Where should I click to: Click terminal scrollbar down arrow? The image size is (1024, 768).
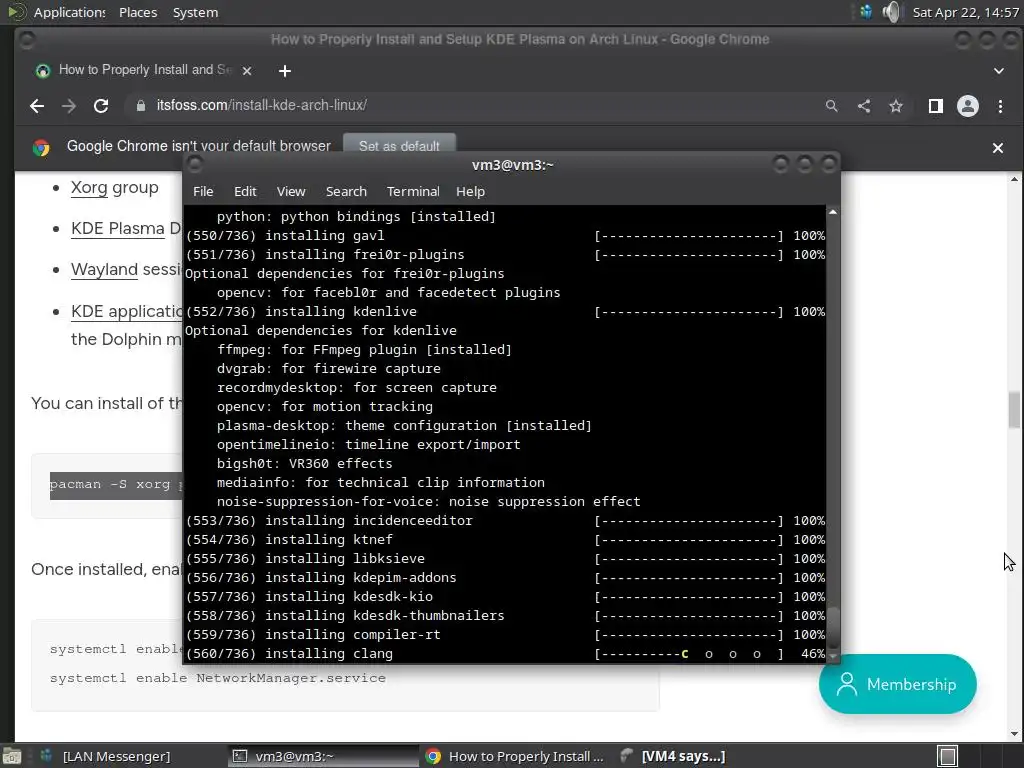(833, 656)
